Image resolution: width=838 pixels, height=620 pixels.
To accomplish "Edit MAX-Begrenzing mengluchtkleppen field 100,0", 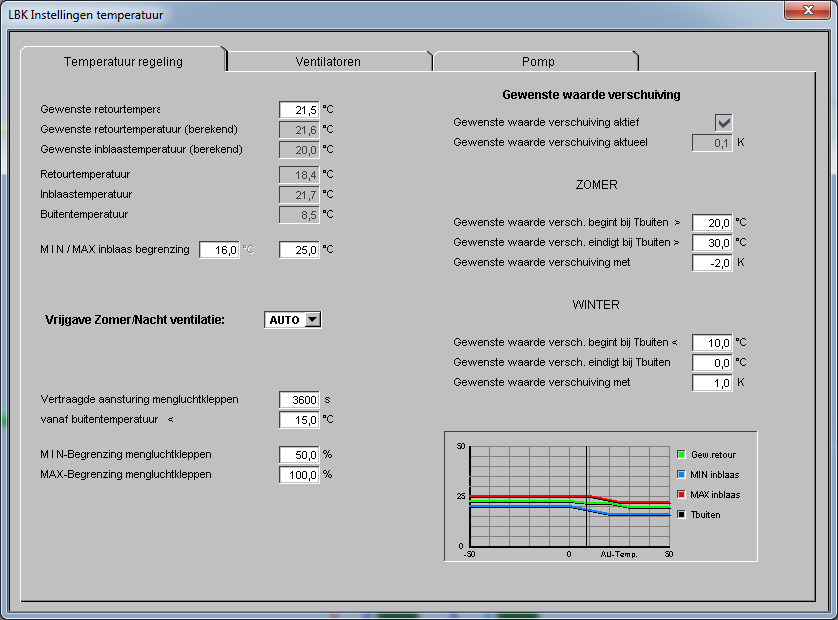I will click(299, 475).
